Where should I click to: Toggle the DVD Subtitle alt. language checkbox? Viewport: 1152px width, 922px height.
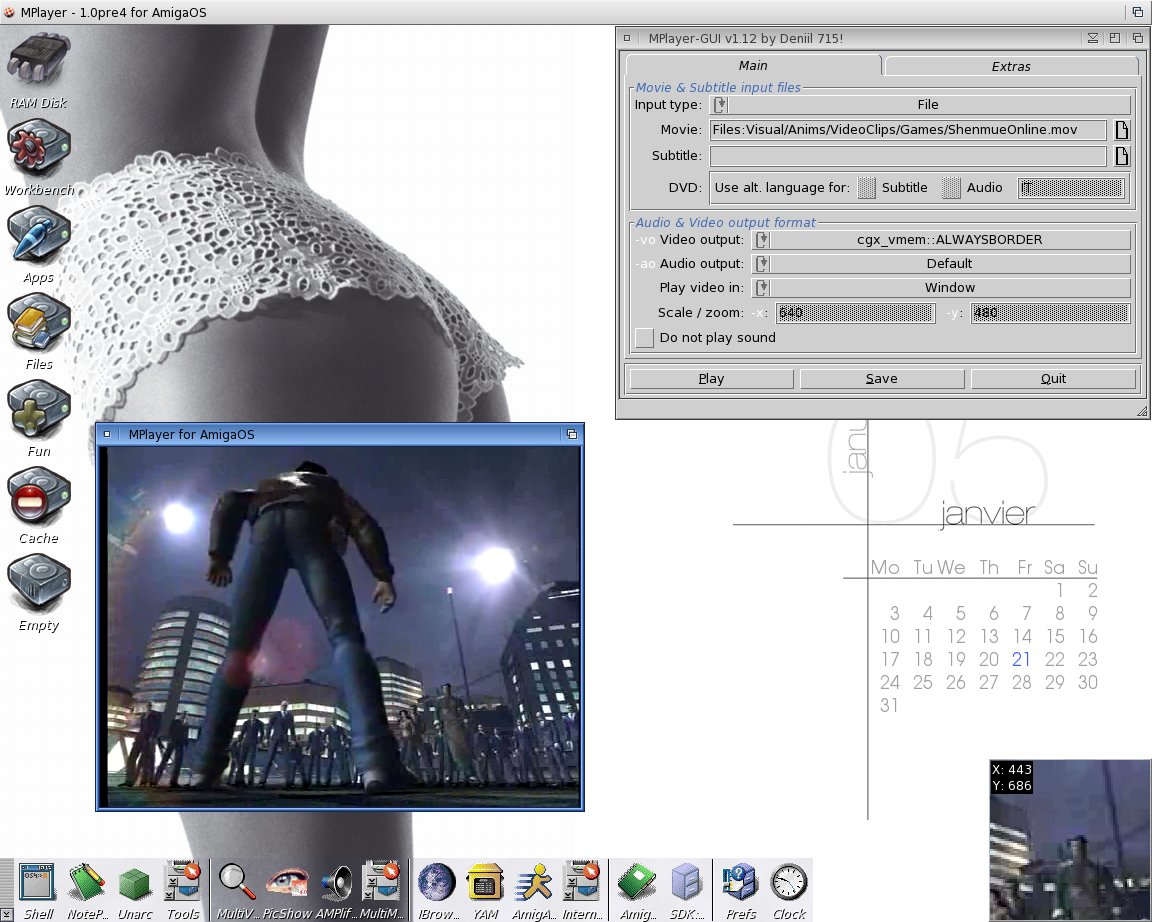(867, 187)
